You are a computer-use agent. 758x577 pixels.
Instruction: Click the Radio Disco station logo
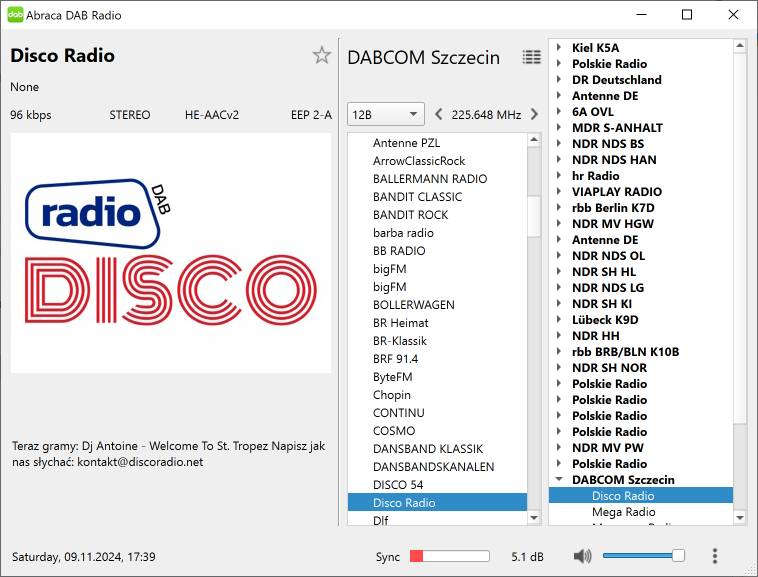[170, 253]
